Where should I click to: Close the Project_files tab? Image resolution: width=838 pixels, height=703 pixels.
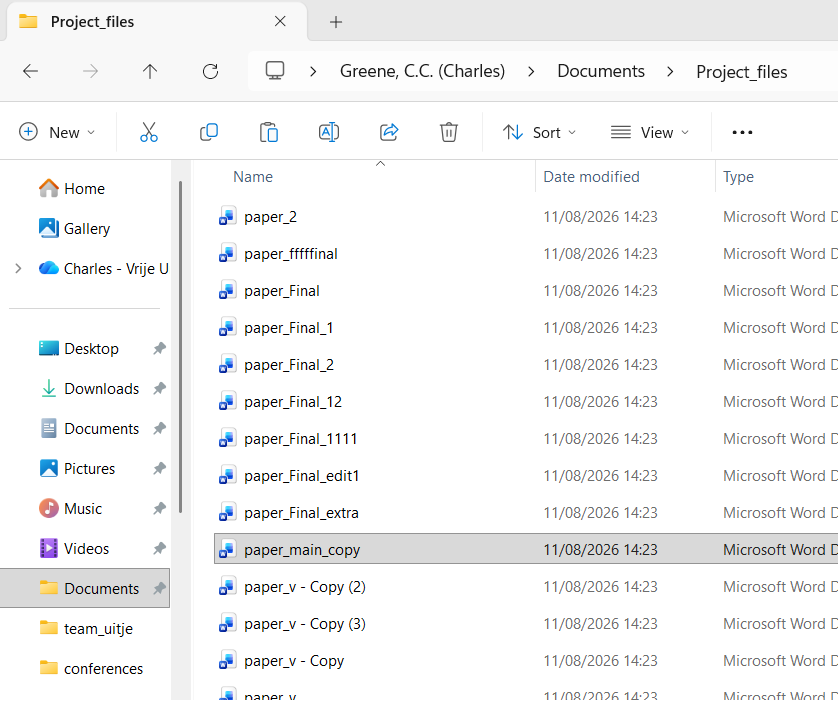point(280,21)
